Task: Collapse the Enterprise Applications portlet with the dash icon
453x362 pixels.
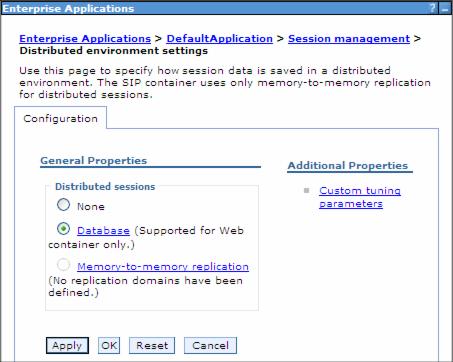Action: tap(445, 9)
